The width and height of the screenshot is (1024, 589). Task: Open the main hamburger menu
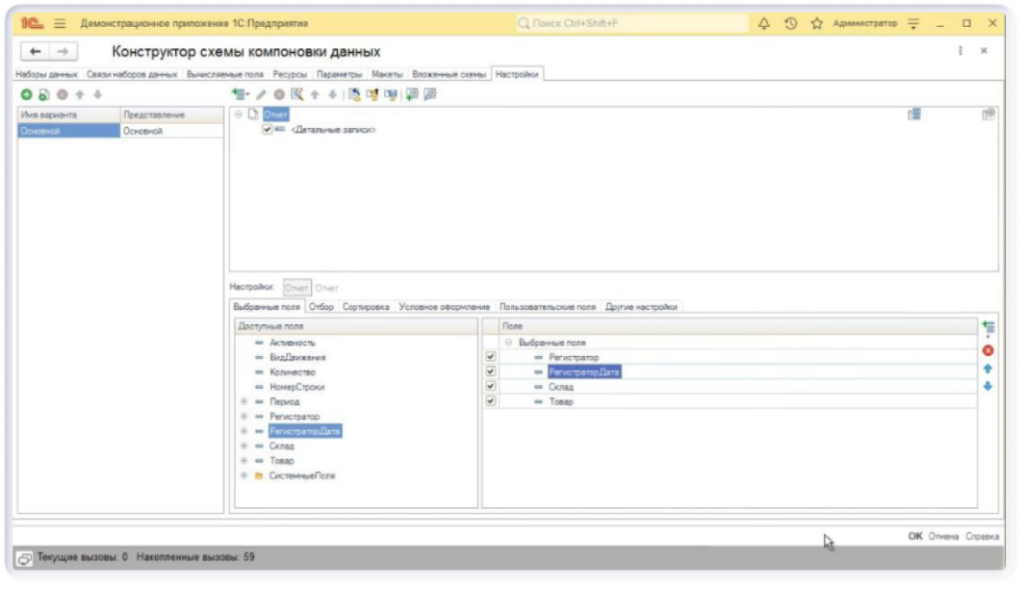pos(60,23)
